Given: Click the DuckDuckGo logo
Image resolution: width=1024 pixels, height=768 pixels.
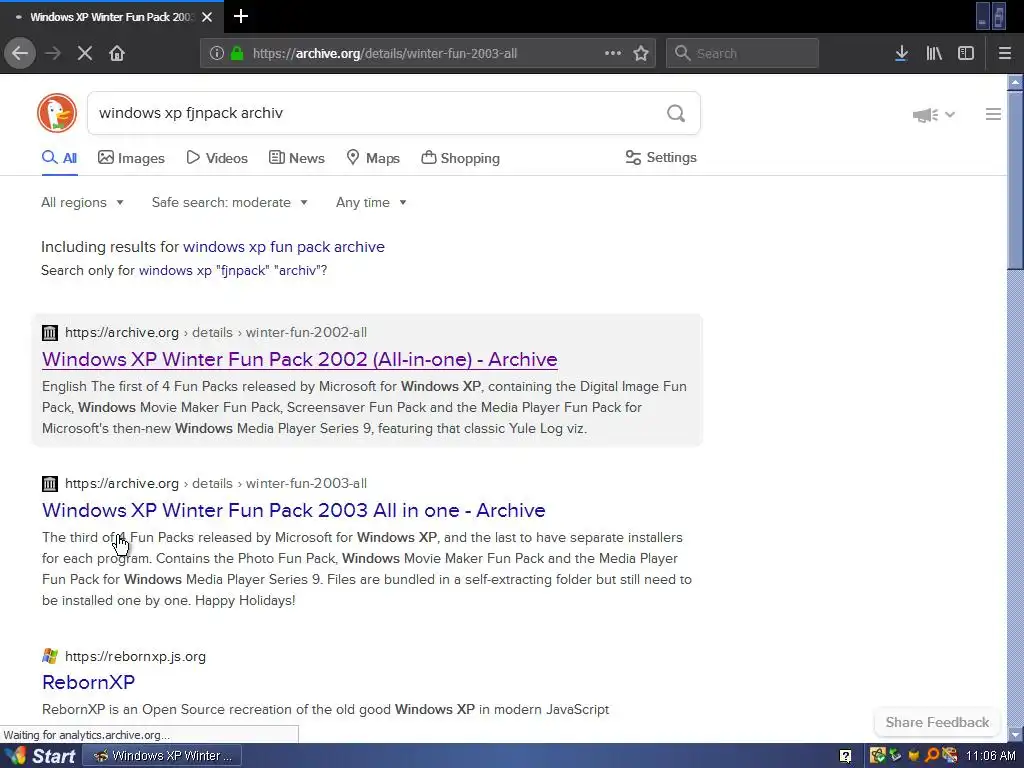Looking at the screenshot, I should click(57, 113).
